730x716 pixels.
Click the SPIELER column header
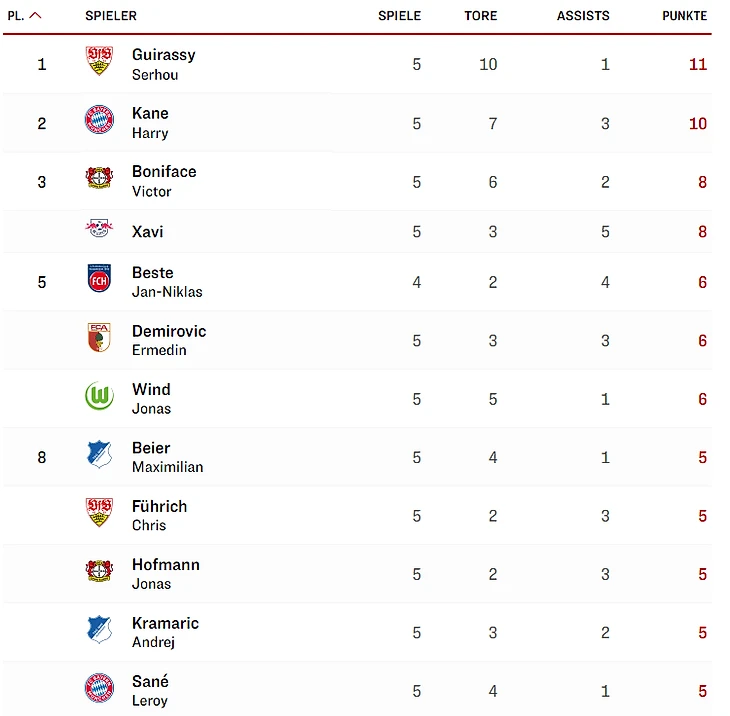tap(111, 16)
